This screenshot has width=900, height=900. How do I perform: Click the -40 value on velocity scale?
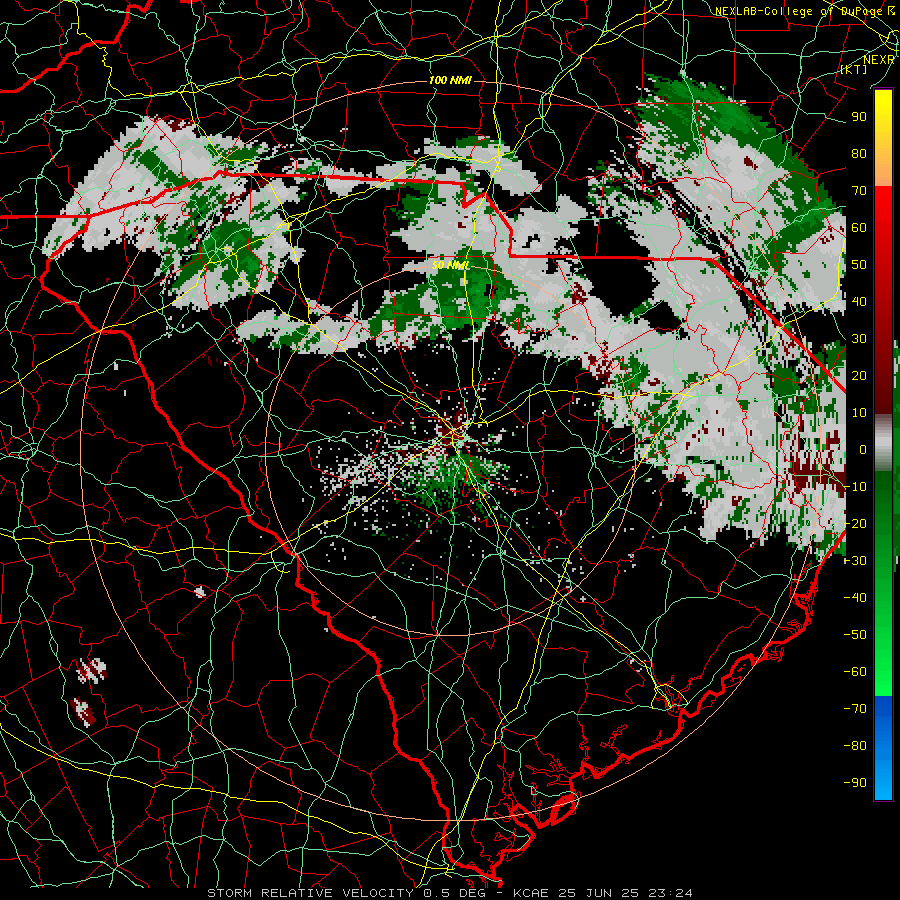pyautogui.click(x=855, y=598)
